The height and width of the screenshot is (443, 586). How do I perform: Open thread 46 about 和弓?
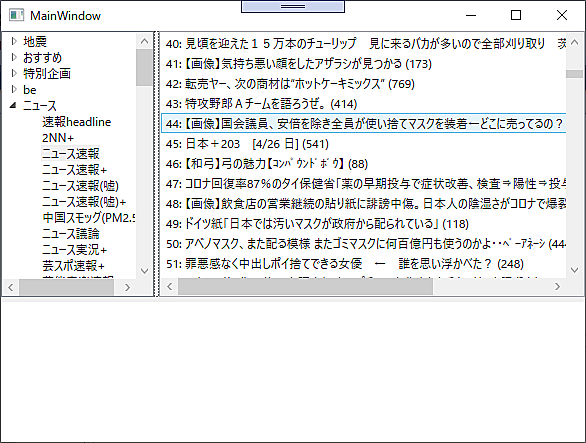coord(363,163)
